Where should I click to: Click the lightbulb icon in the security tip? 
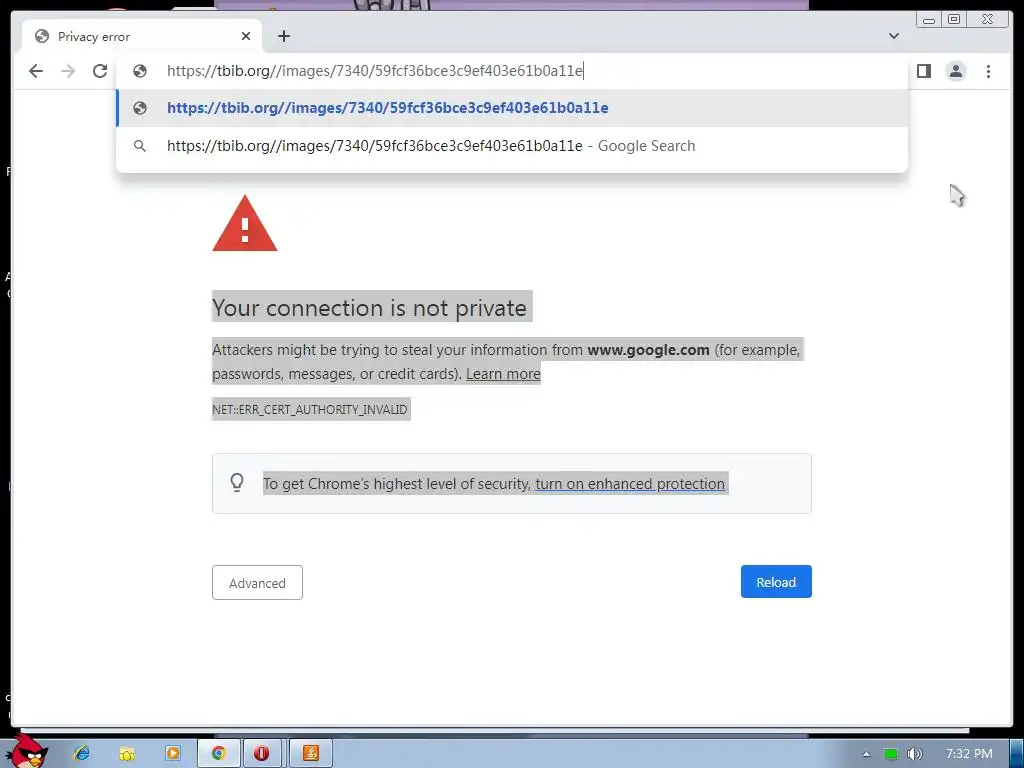click(237, 483)
